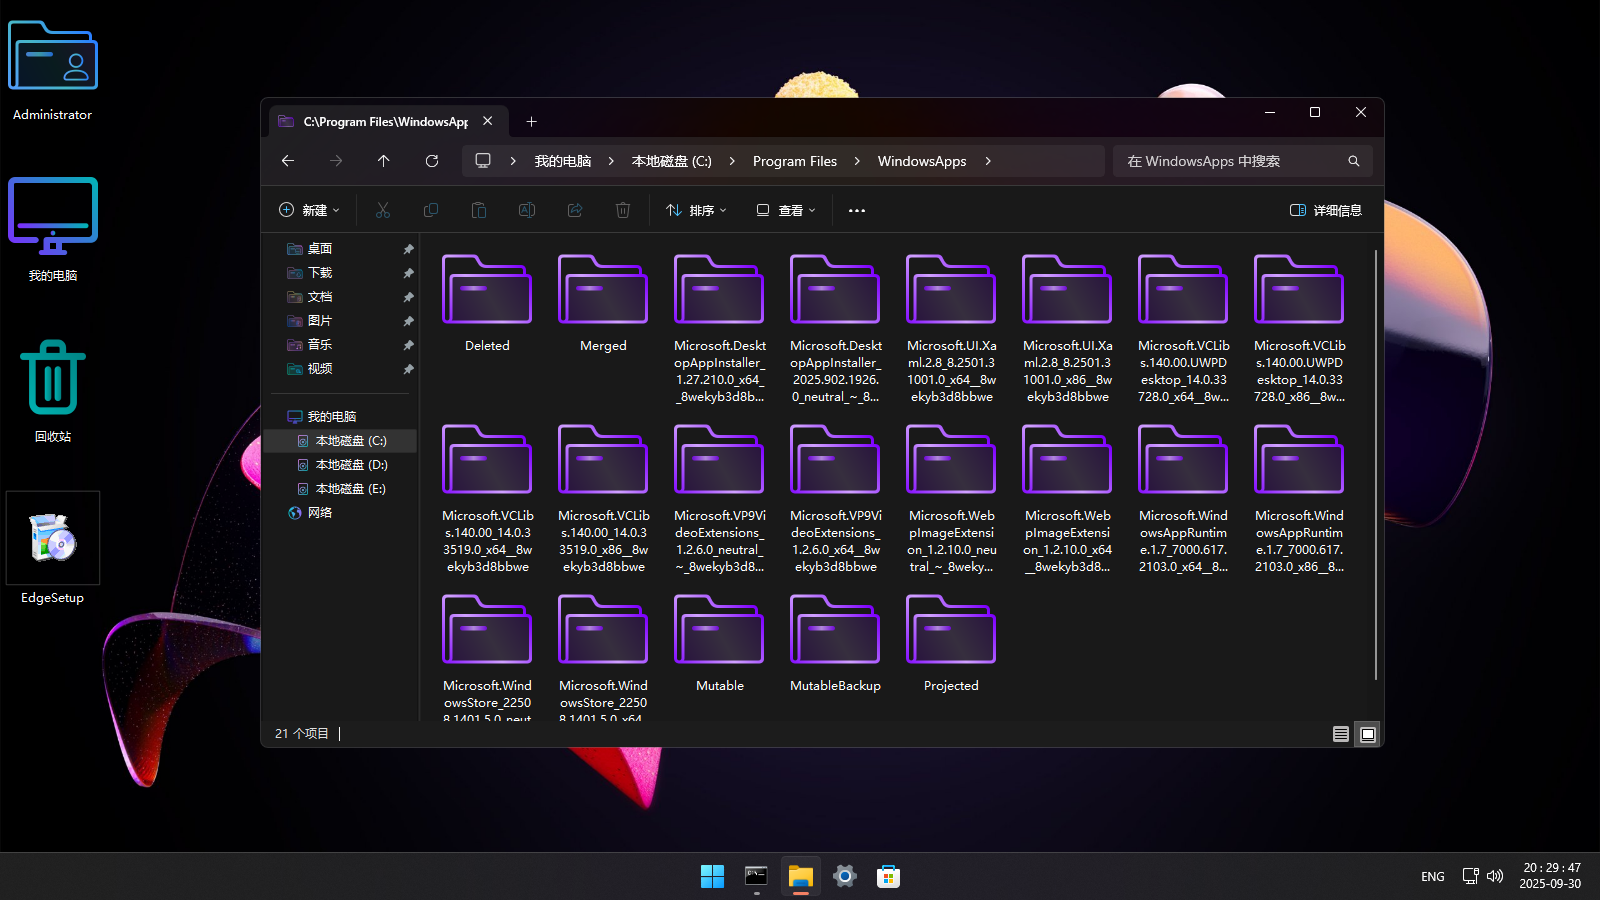Select the Microsoft.DesktopAppInstaller 1.27.210.0 x64 folder
1600x900 pixels.
click(x=719, y=328)
